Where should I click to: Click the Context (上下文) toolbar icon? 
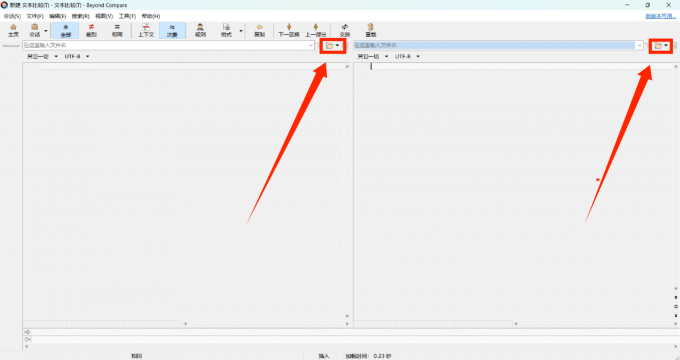click(146, 30)
